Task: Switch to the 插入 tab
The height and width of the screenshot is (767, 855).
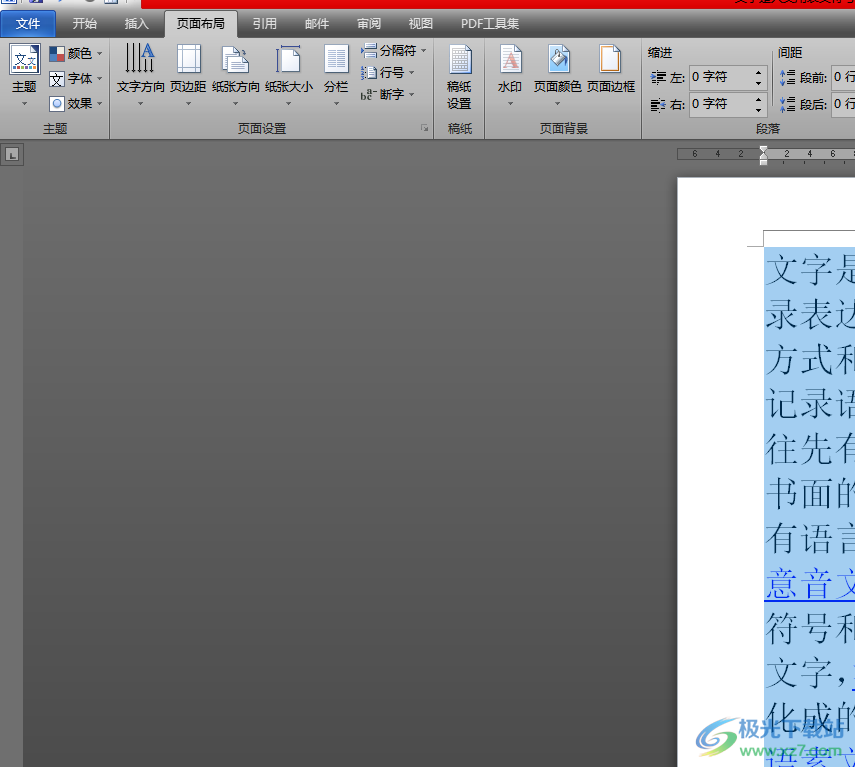Action: 136,23
